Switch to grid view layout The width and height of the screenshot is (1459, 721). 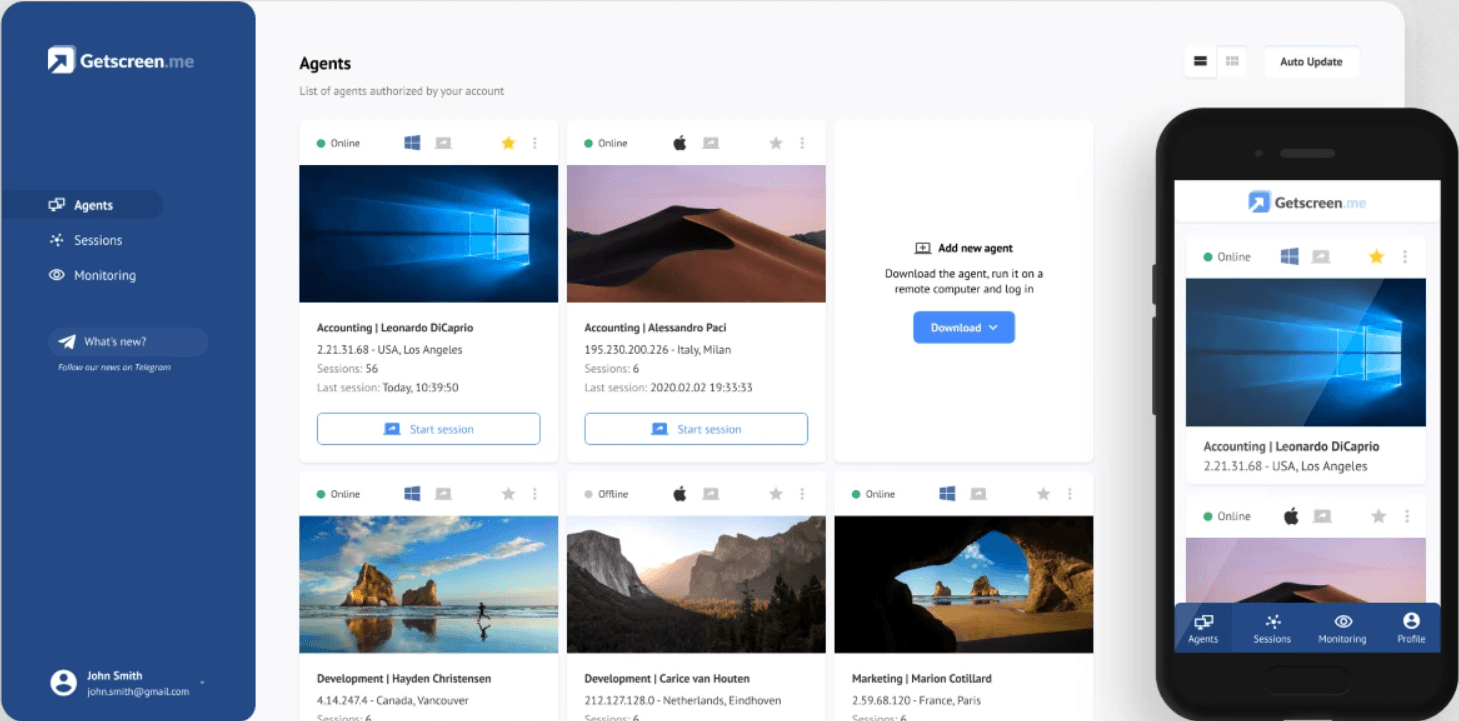1232,61
